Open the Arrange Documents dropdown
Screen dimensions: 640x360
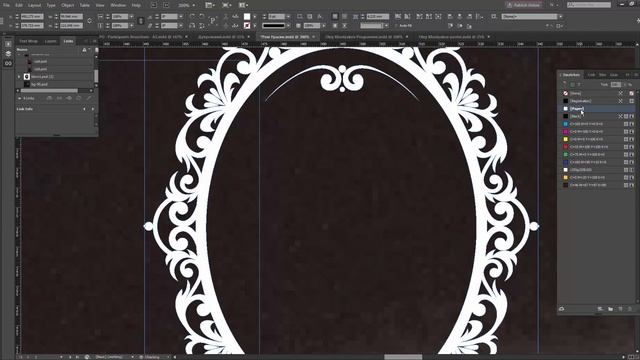[x=243, y=5]
